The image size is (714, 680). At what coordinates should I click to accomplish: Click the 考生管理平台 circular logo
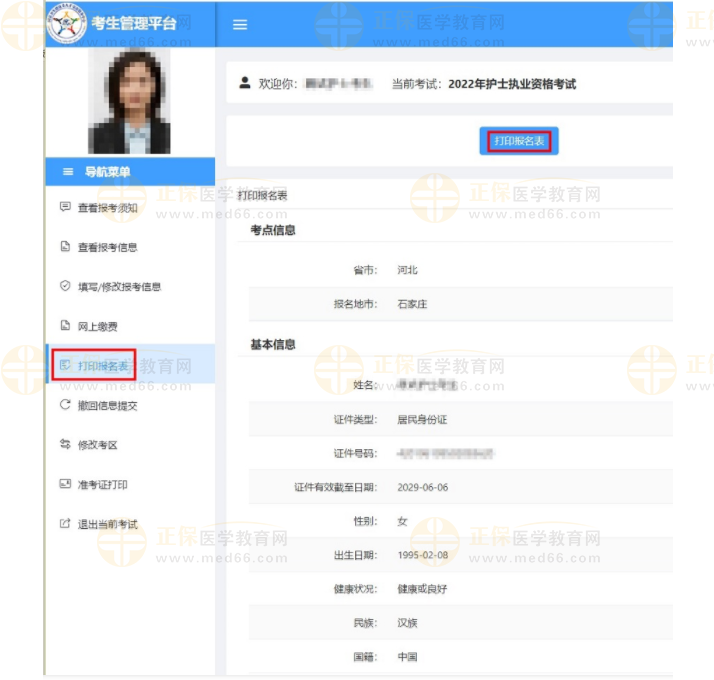(x=67, y=24)
